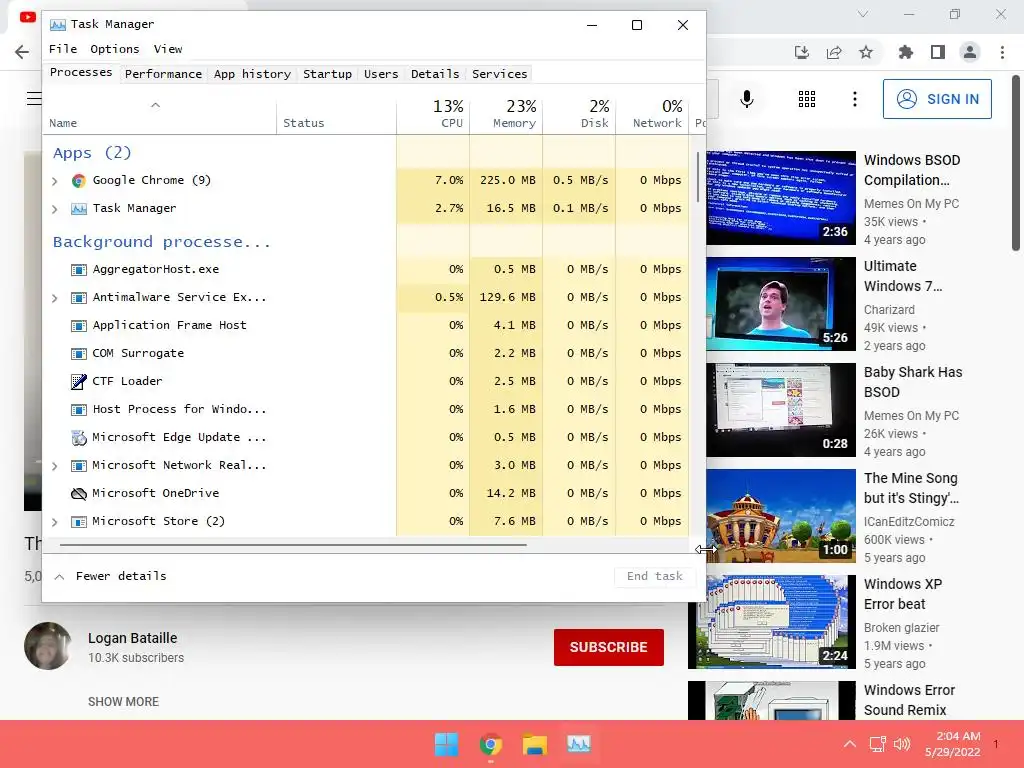
Task: Click the Task Manager horizontal scrollbar
Action: pyautogui.click(x=293, y=545)
